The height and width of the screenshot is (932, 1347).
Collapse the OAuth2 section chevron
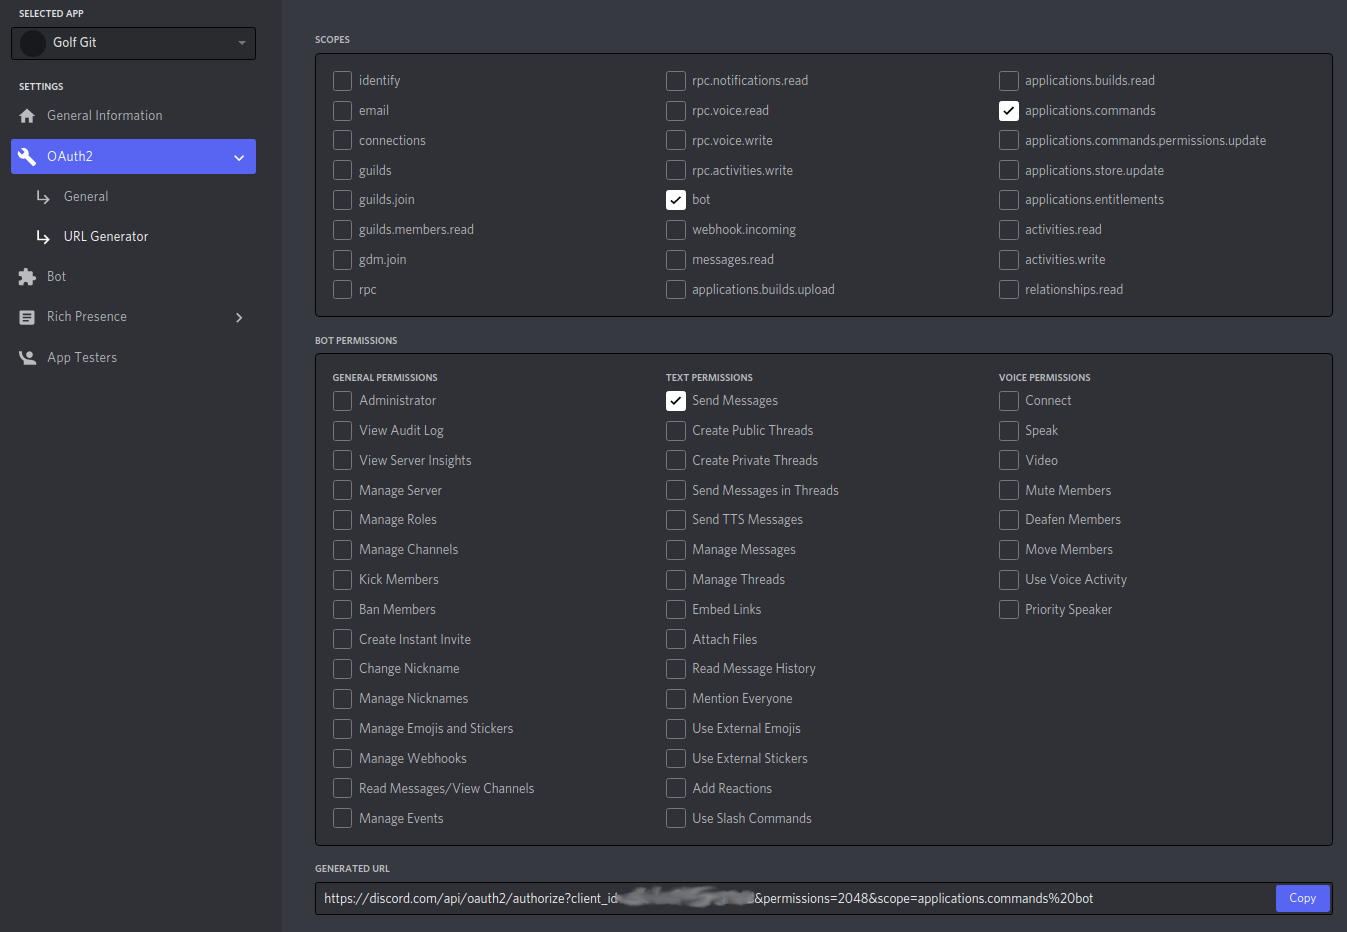(239, 157)
